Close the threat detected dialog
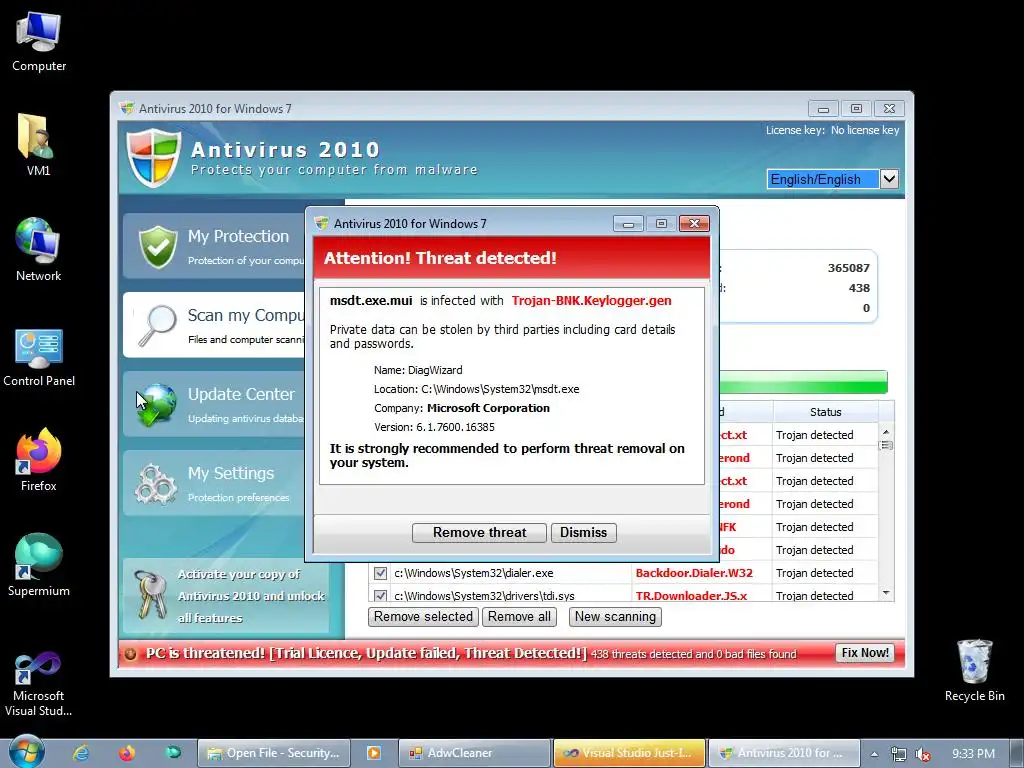The width and height of the screenshot is (1024, 768). pos(694,223)
